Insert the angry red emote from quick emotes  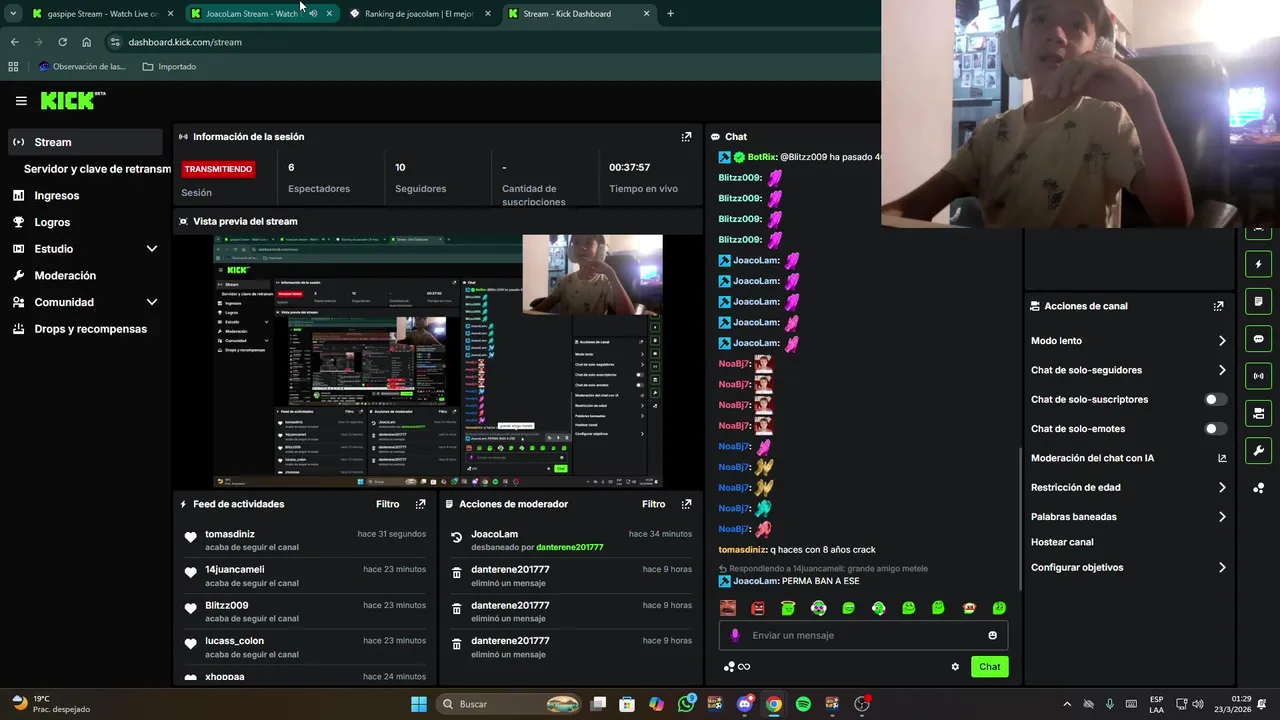pyautogui.click(x=758, y=608)
